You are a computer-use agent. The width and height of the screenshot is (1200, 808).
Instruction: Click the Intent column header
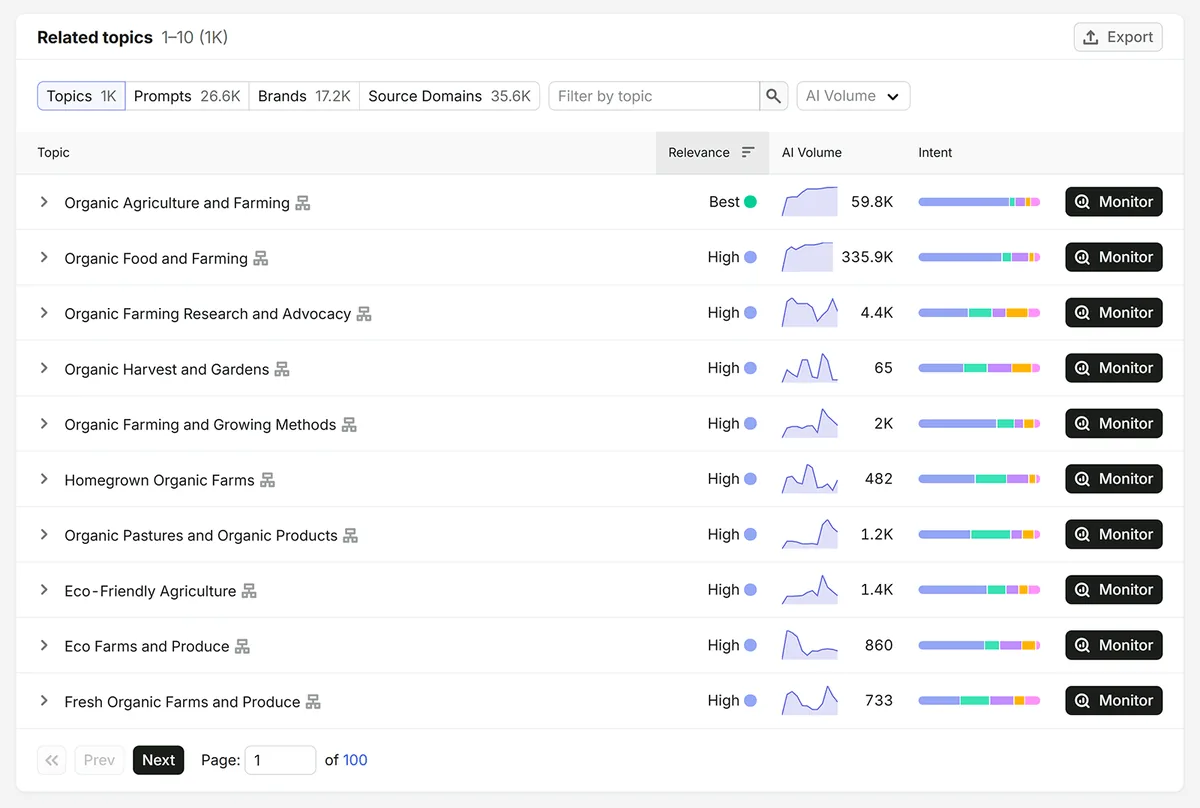(x=935, y=153)
